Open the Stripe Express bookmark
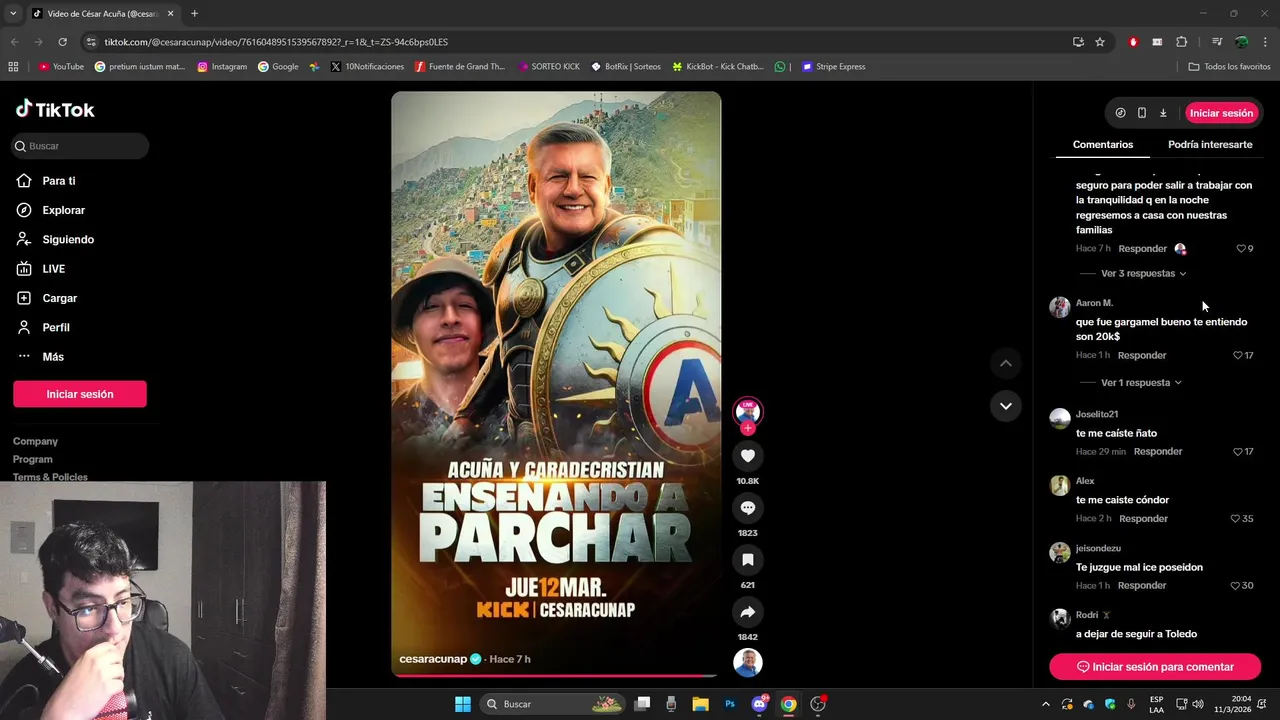Image resolution: width=1280 pixels, height=720 pixels. point(834,67)
